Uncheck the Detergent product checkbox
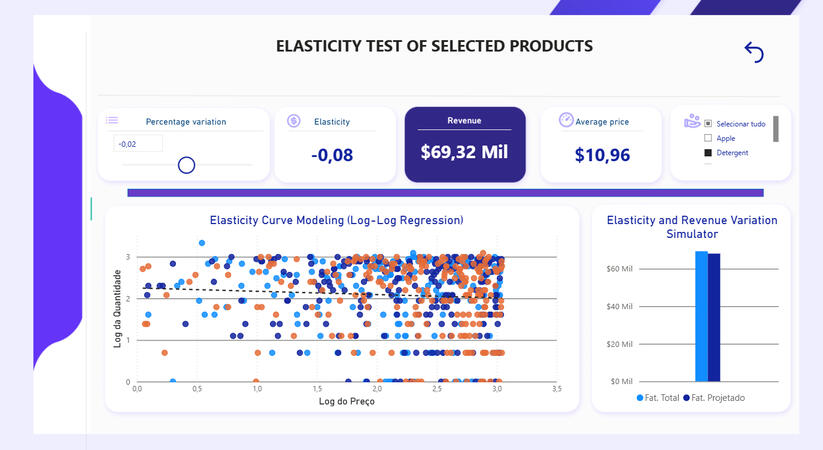 (x=708, y=153)
